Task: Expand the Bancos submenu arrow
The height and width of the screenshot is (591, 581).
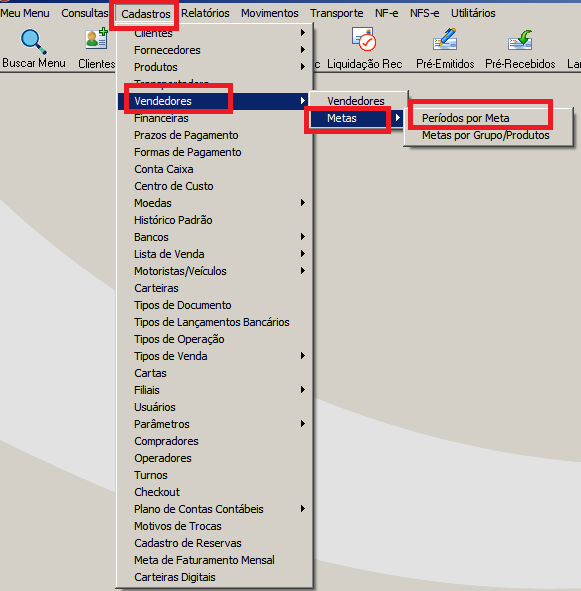Action: 303,237
